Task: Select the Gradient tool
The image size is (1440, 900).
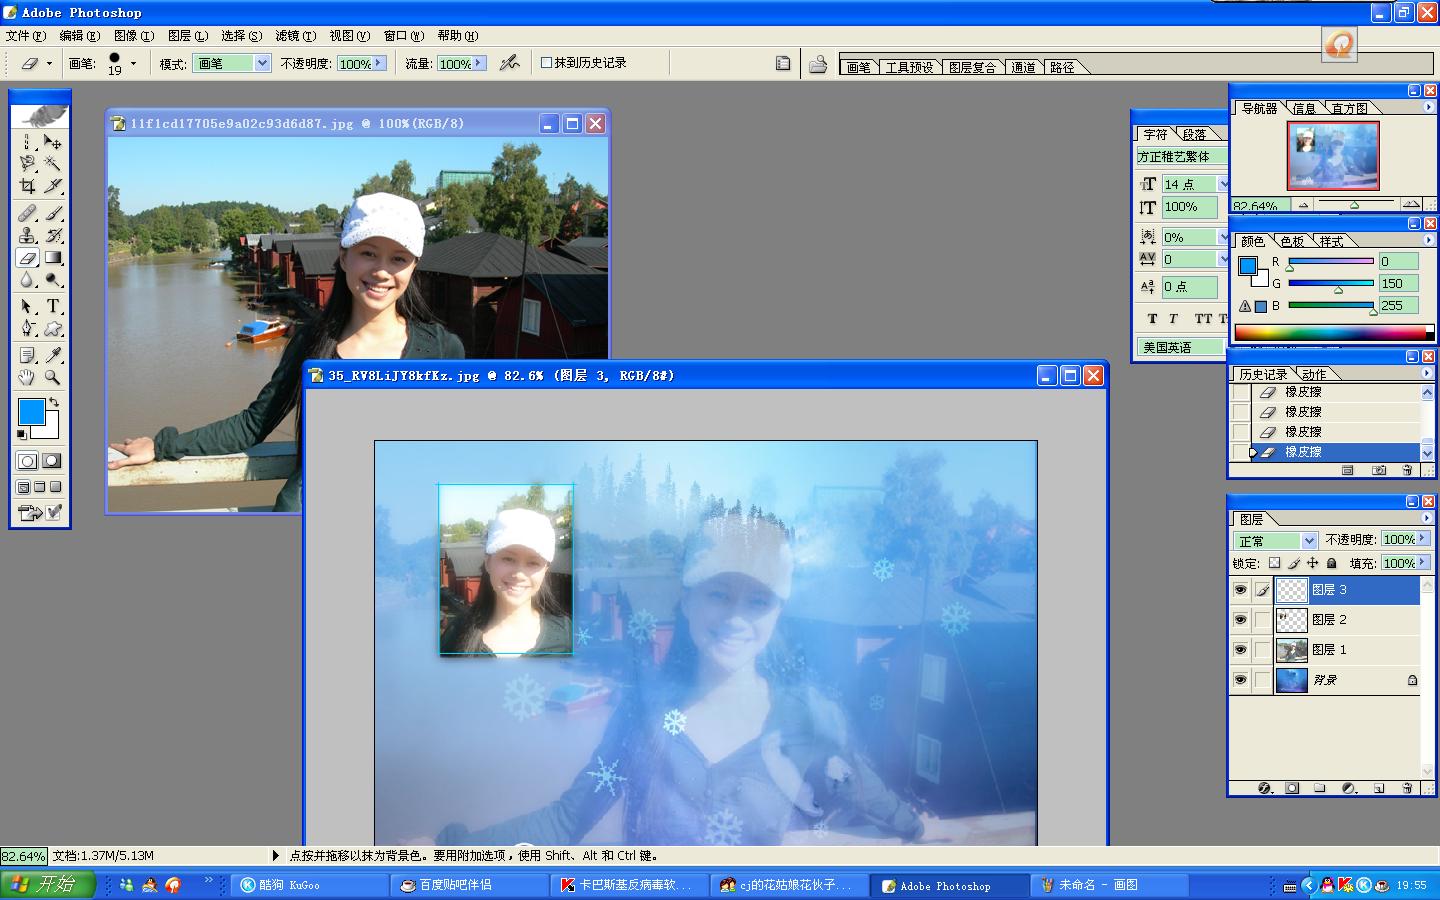Action: pos(53,258)
